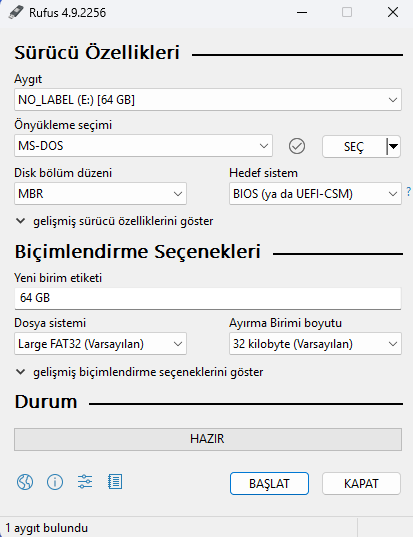Click the HAZIR progress bar

[x=208, y=439]
